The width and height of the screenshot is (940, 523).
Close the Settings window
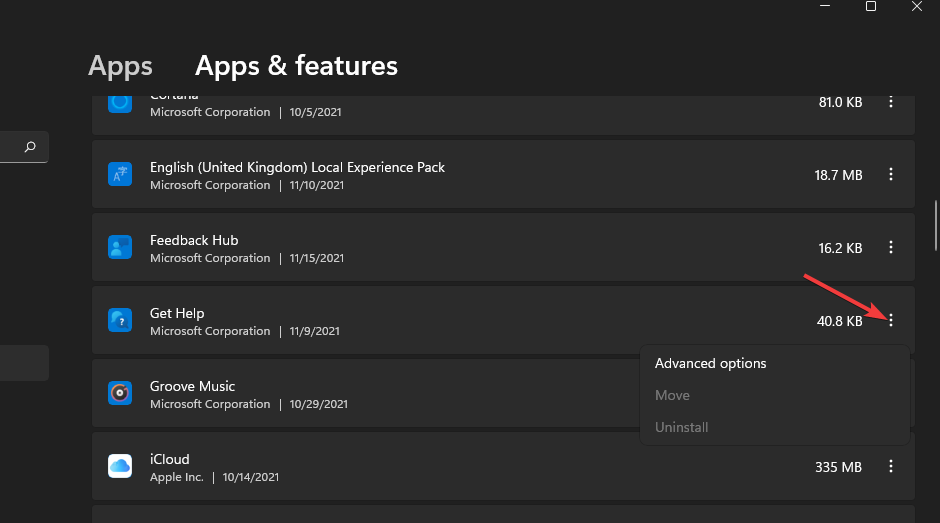point(917,6)
